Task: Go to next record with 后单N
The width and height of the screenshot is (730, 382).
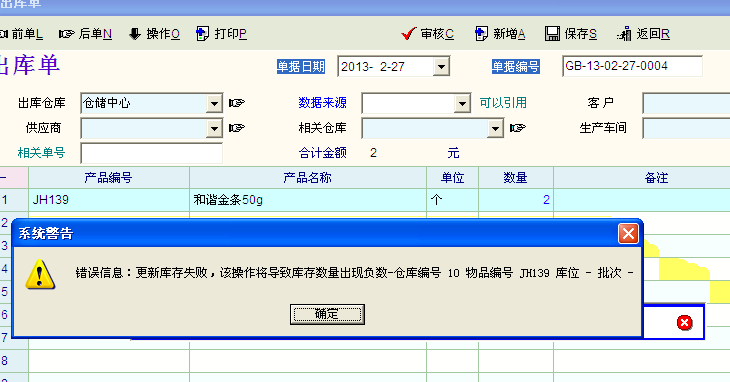Action: (x=85, y=34)
